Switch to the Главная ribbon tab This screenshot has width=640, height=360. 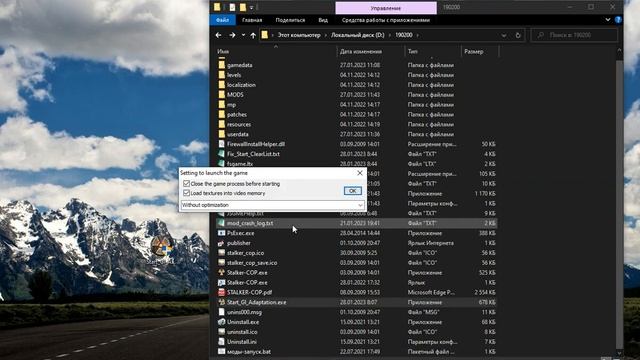(x=252, y=20)
